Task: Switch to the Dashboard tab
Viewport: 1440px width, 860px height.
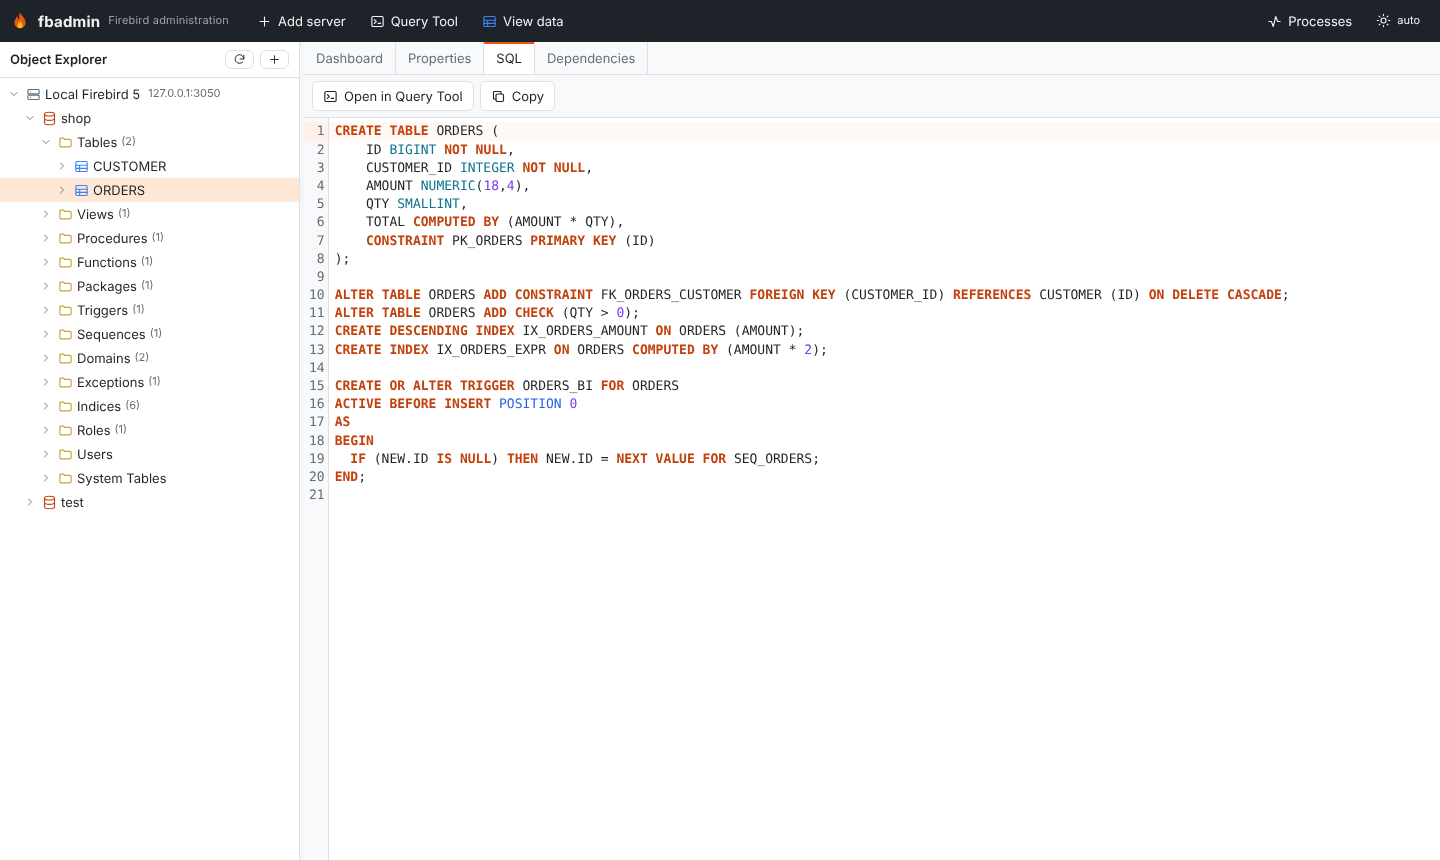Action: (349, 58)
